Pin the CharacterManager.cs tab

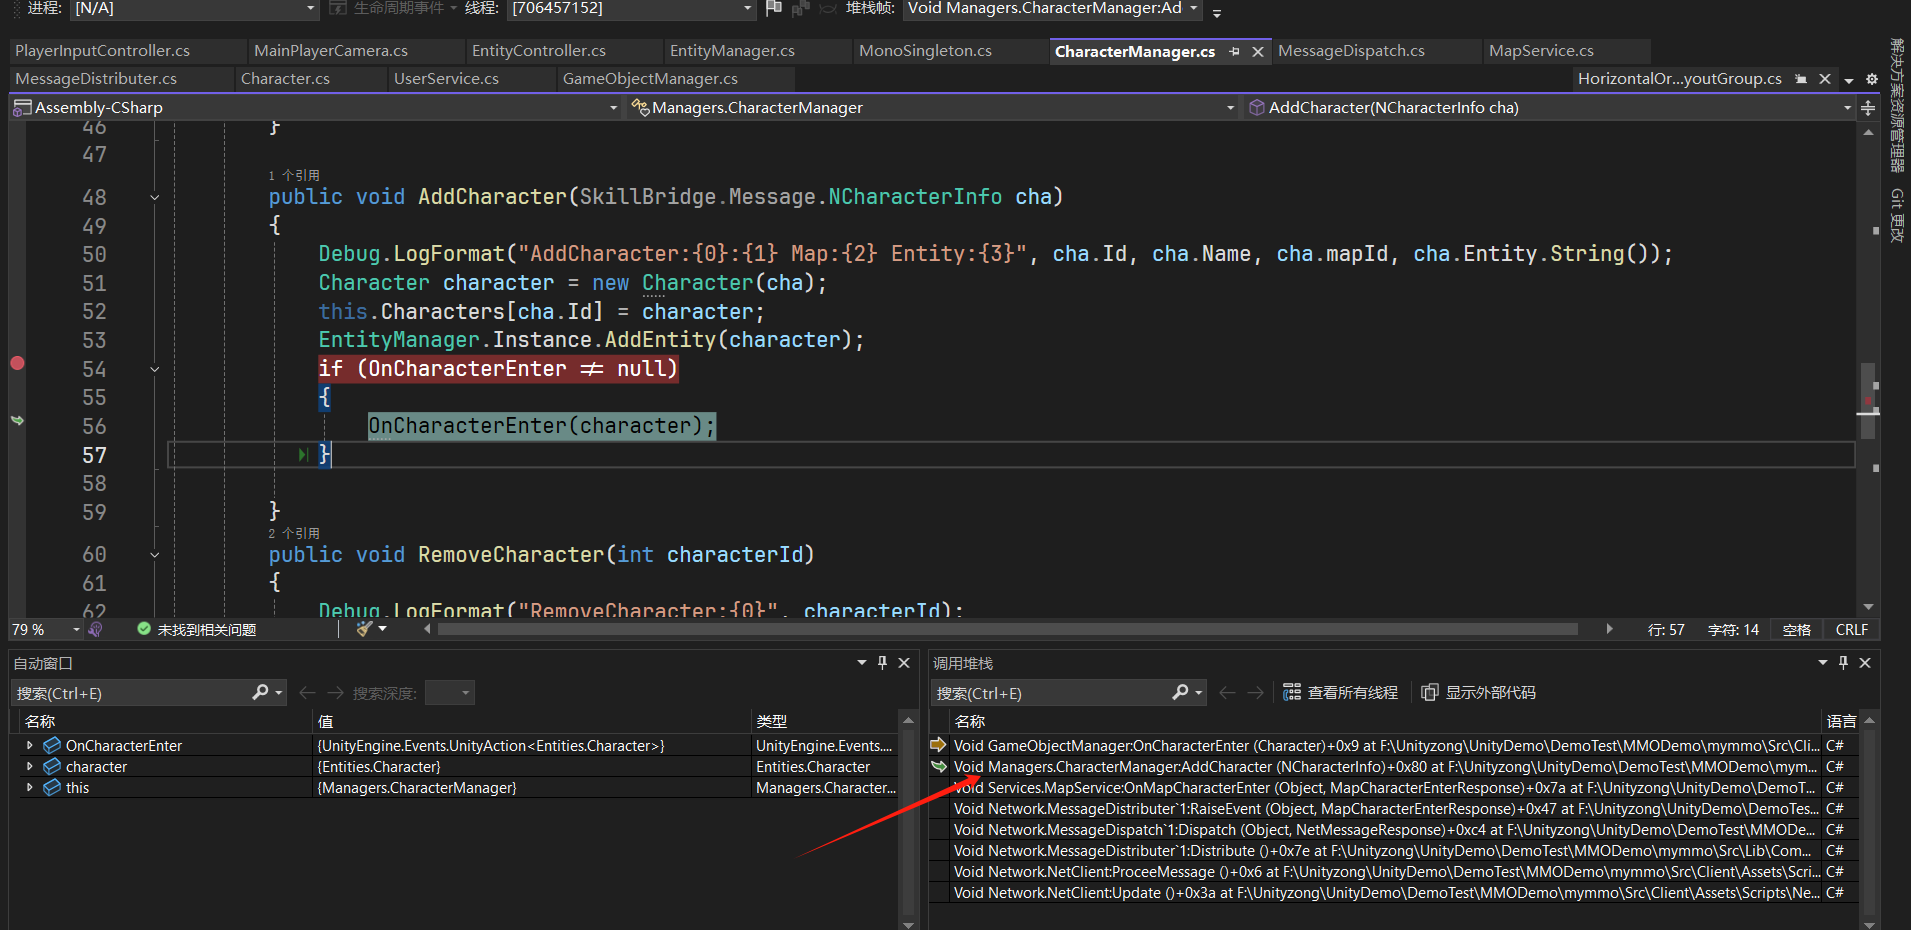(1235, 51)
